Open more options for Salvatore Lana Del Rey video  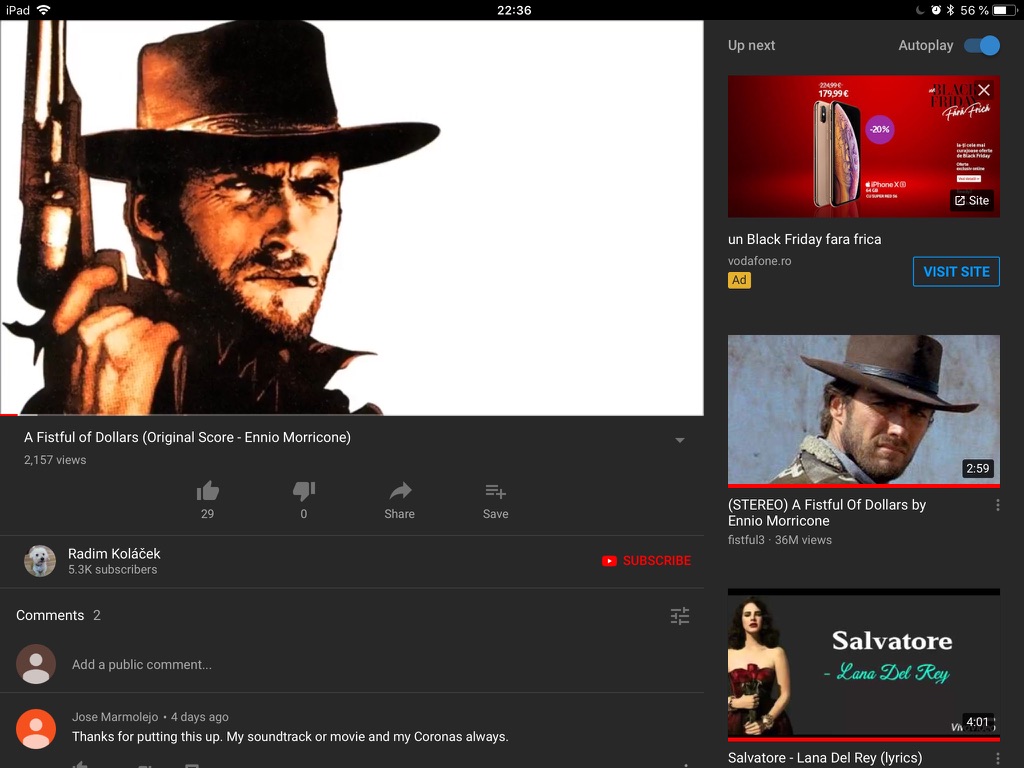pos(997,758)
